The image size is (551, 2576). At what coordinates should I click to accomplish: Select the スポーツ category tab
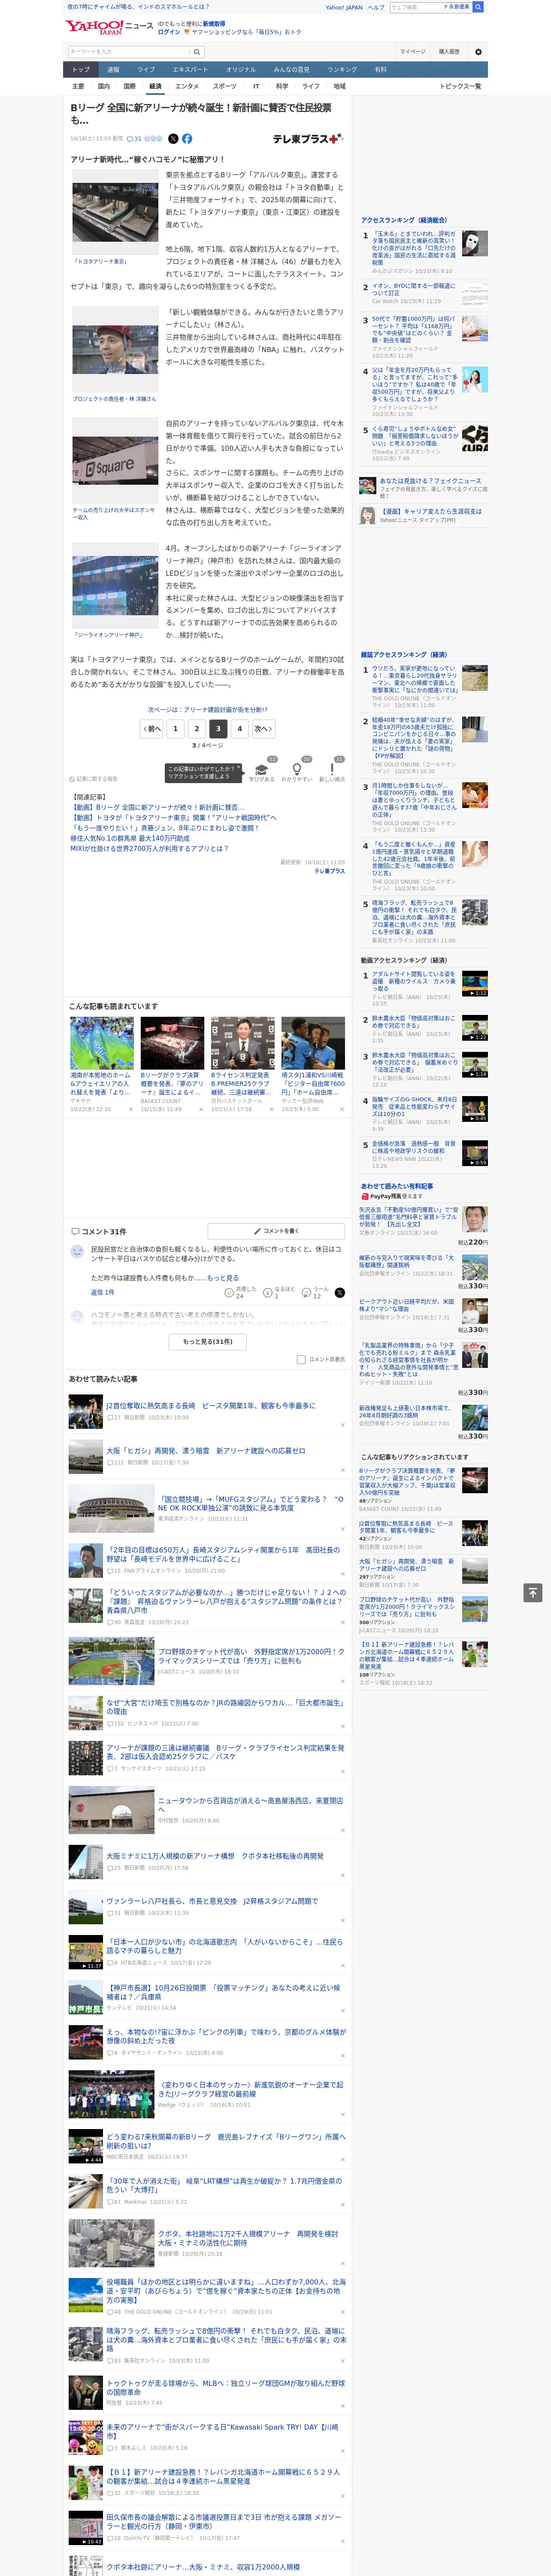click(x=225, y=87)
